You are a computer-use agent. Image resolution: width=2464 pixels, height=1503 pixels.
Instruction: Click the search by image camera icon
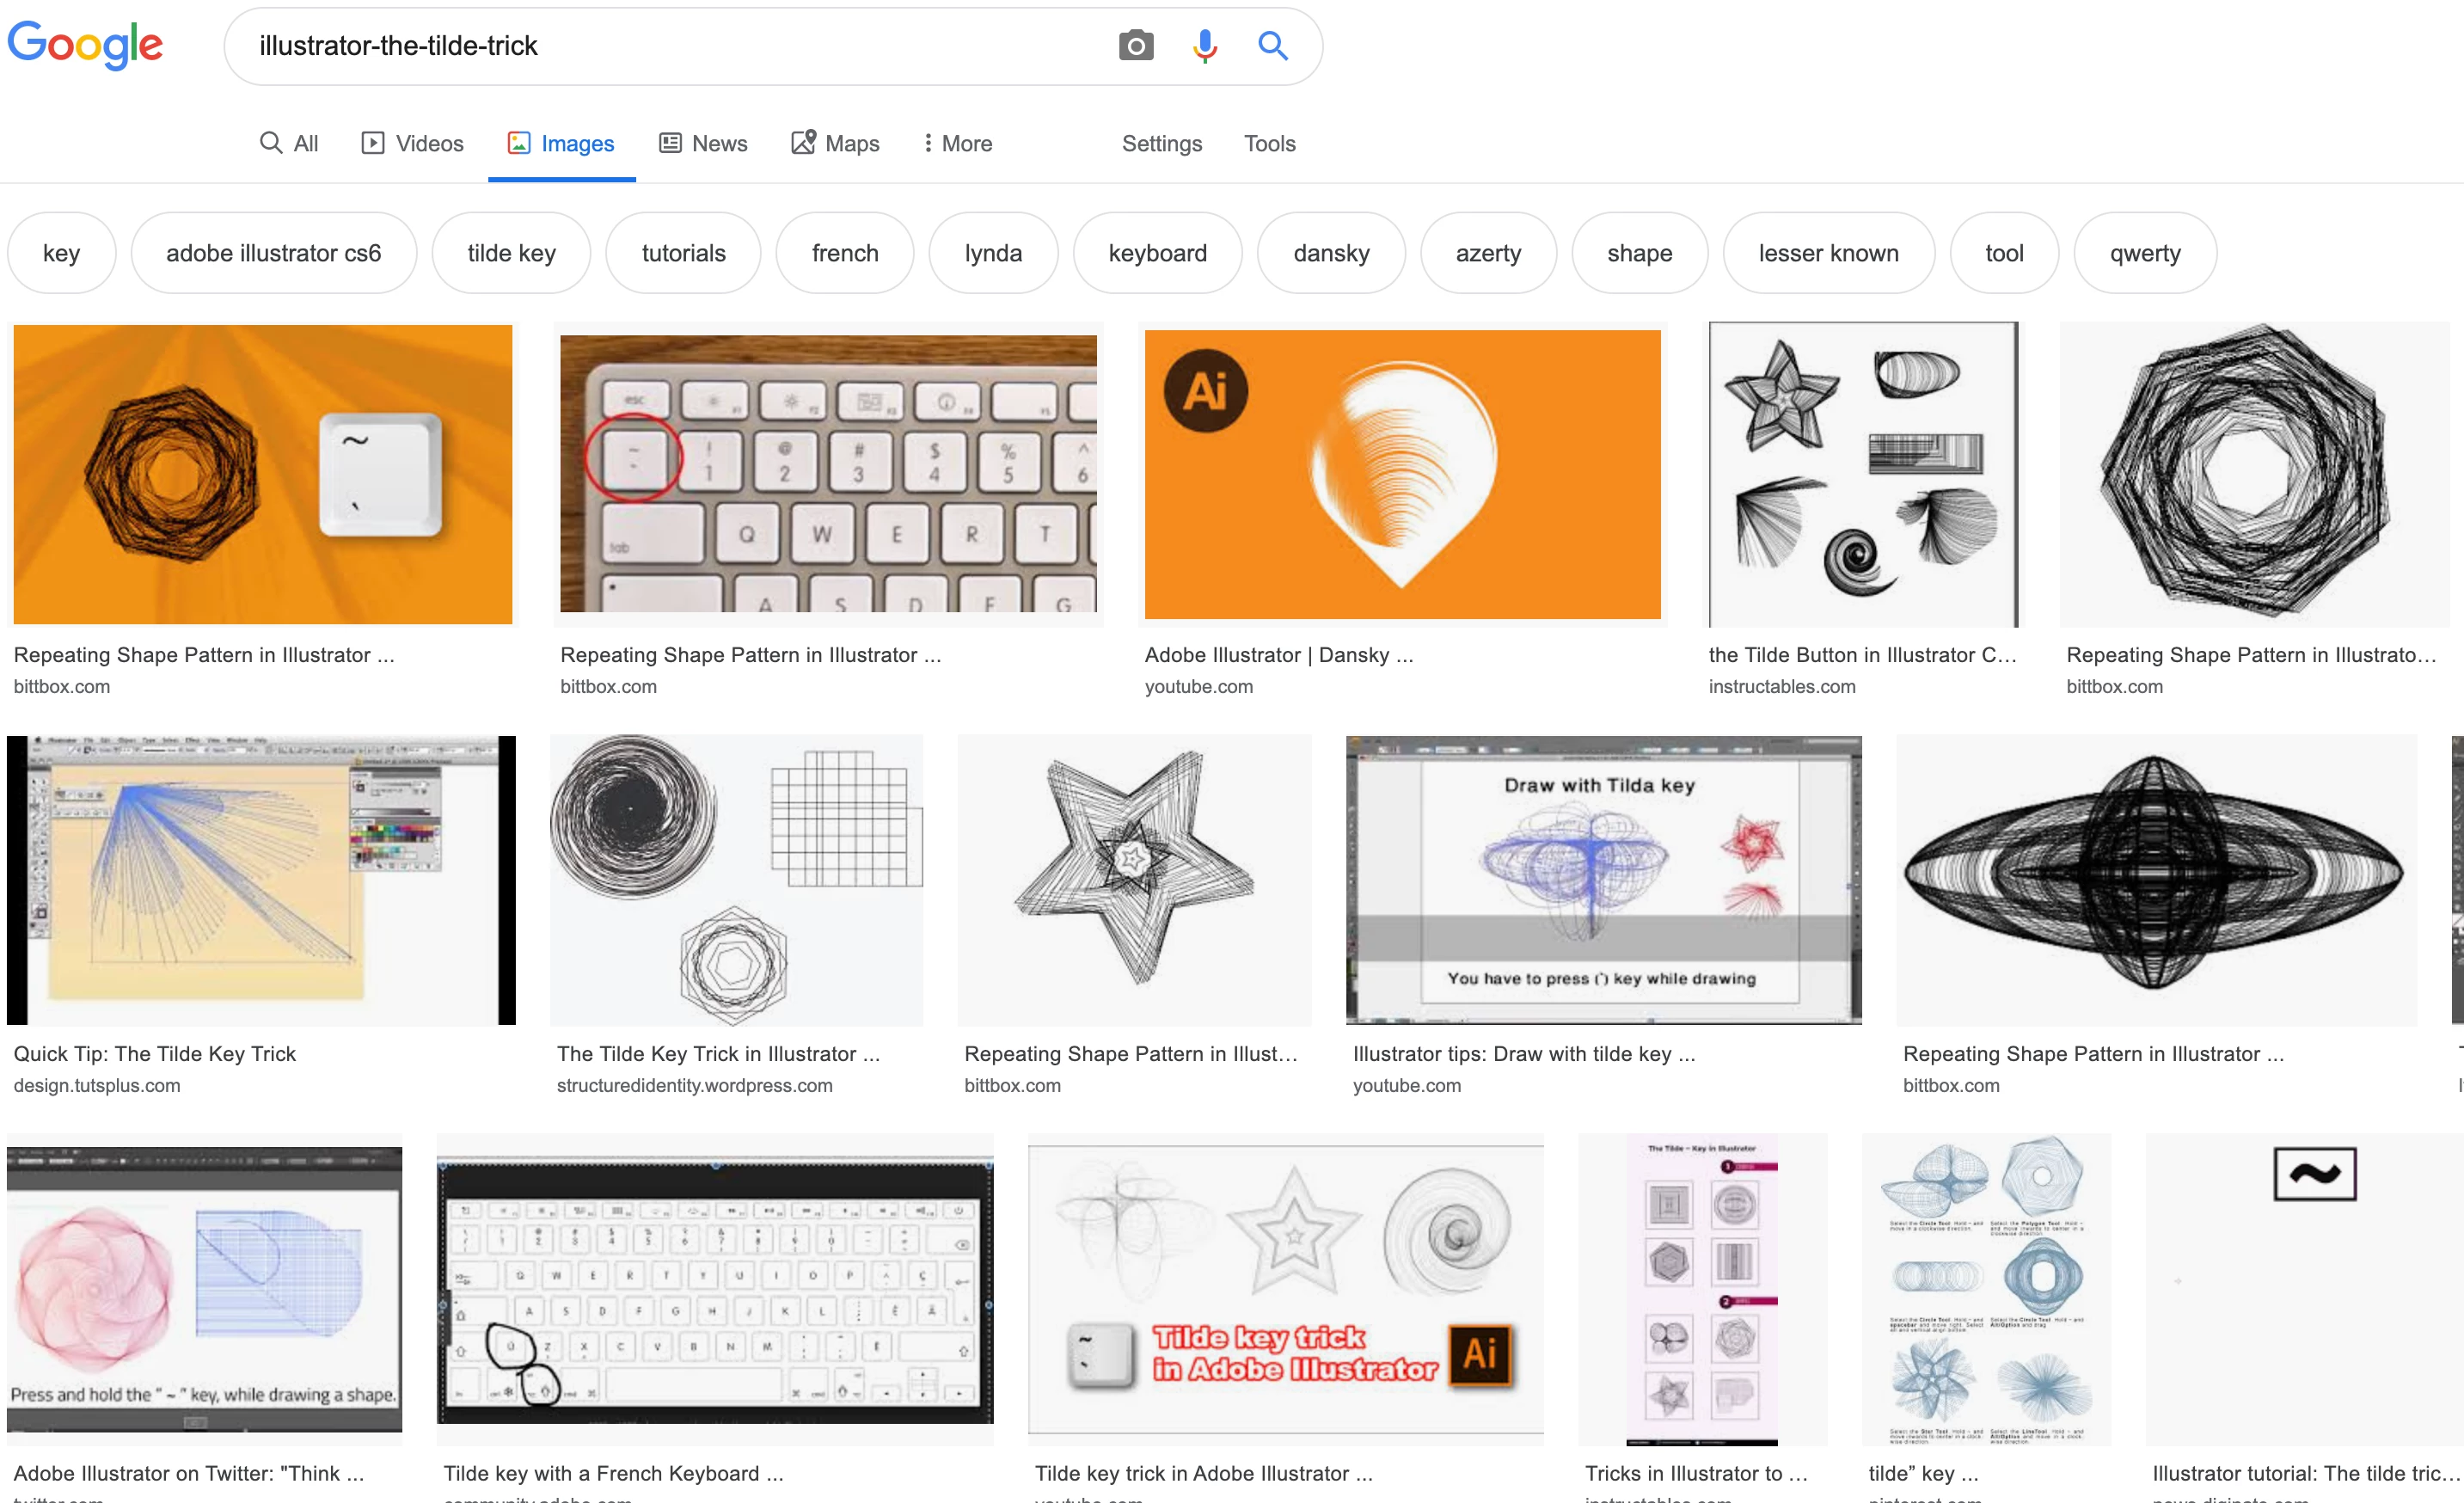1135,46
